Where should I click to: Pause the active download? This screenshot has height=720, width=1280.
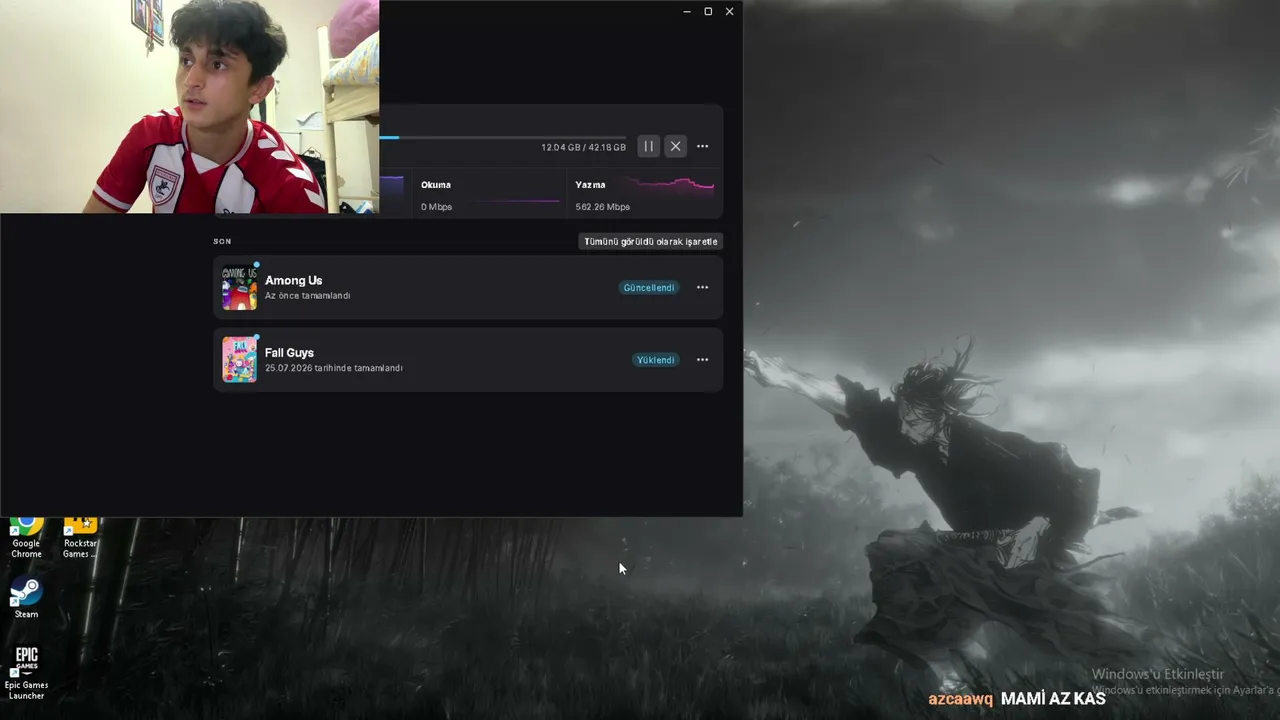[x=648, y=146]
